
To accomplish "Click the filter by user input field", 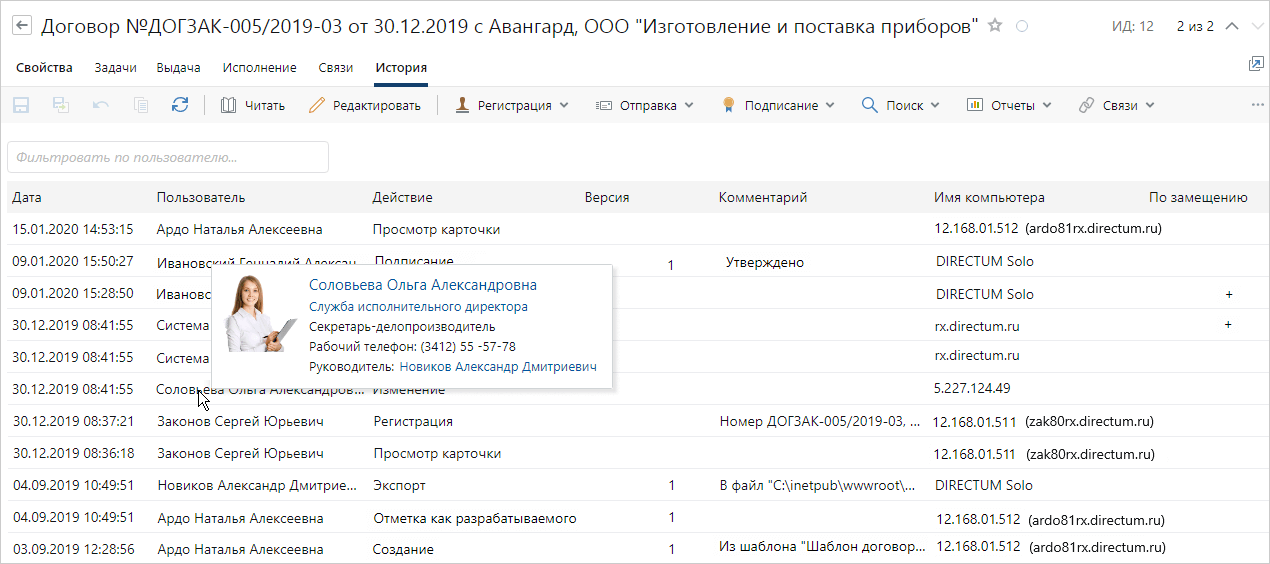I will click(x=168, y=157).
